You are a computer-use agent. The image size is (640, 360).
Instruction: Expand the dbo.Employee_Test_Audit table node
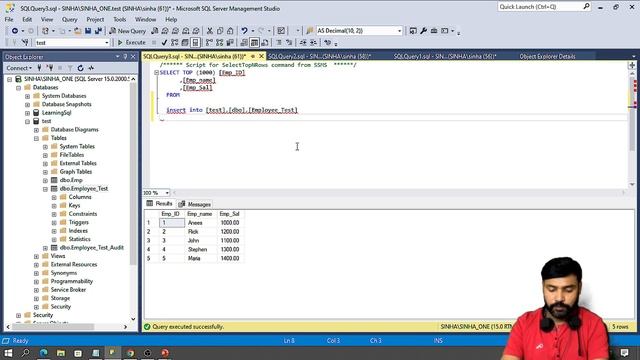45,248
